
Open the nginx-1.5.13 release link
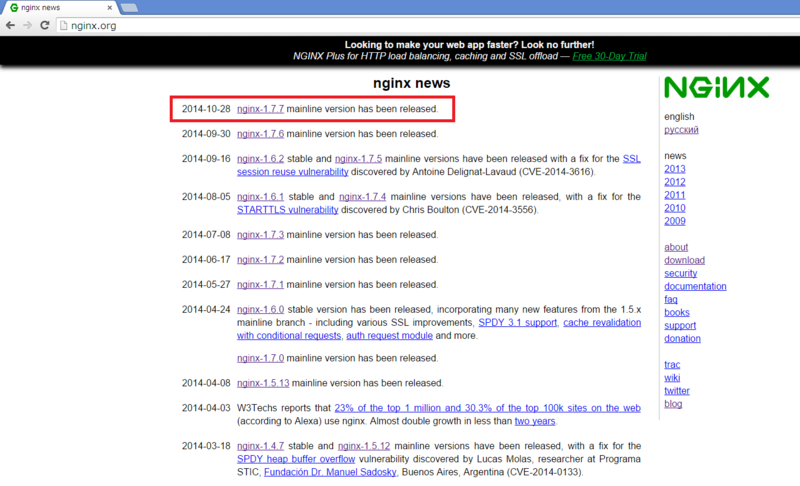click(263, 383)
